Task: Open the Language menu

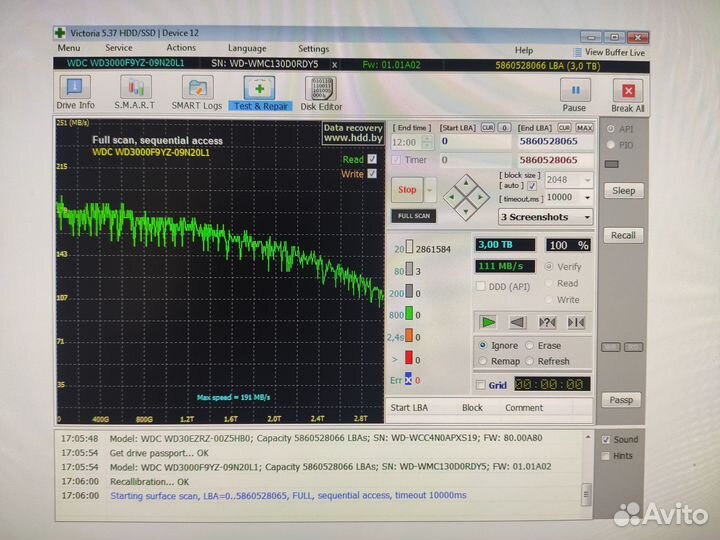Action: 247,48
